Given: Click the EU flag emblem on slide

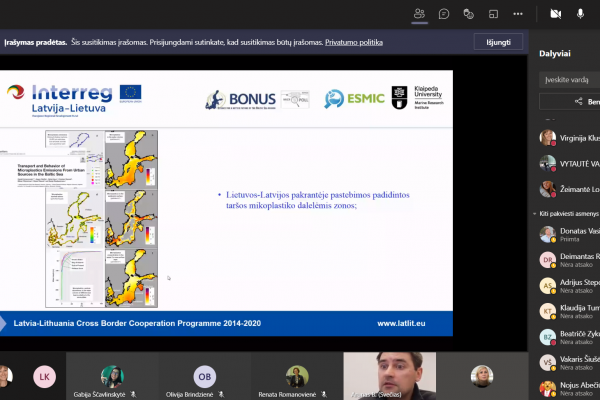Looking at the screenshot, I should 130,93.
